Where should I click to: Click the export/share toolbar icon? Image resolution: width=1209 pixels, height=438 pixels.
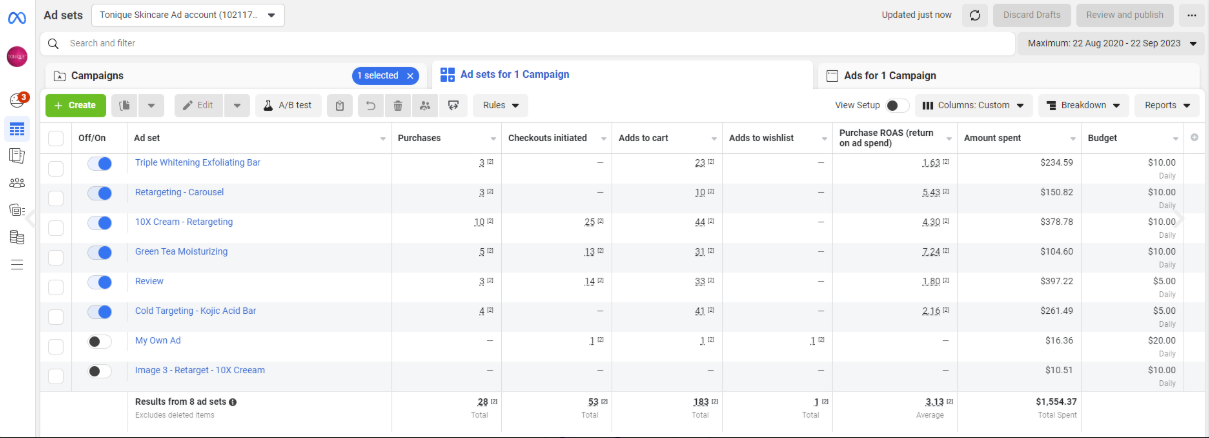coord(455,105)
